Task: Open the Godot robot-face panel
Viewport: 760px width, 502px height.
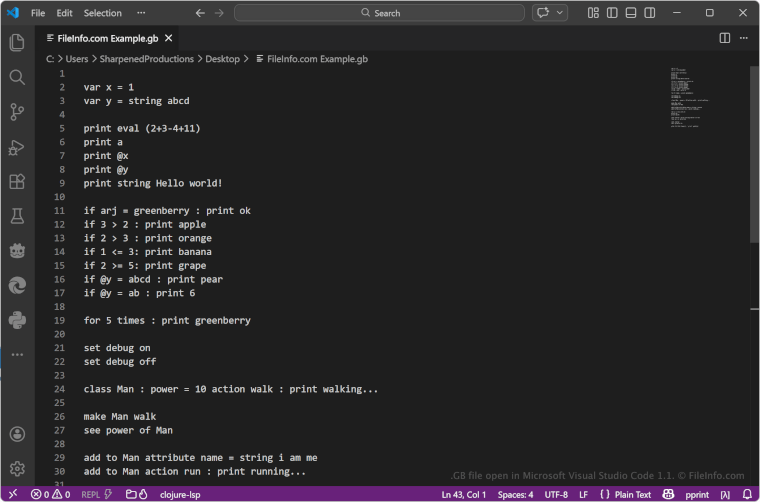Action: [x=17, y=251]
